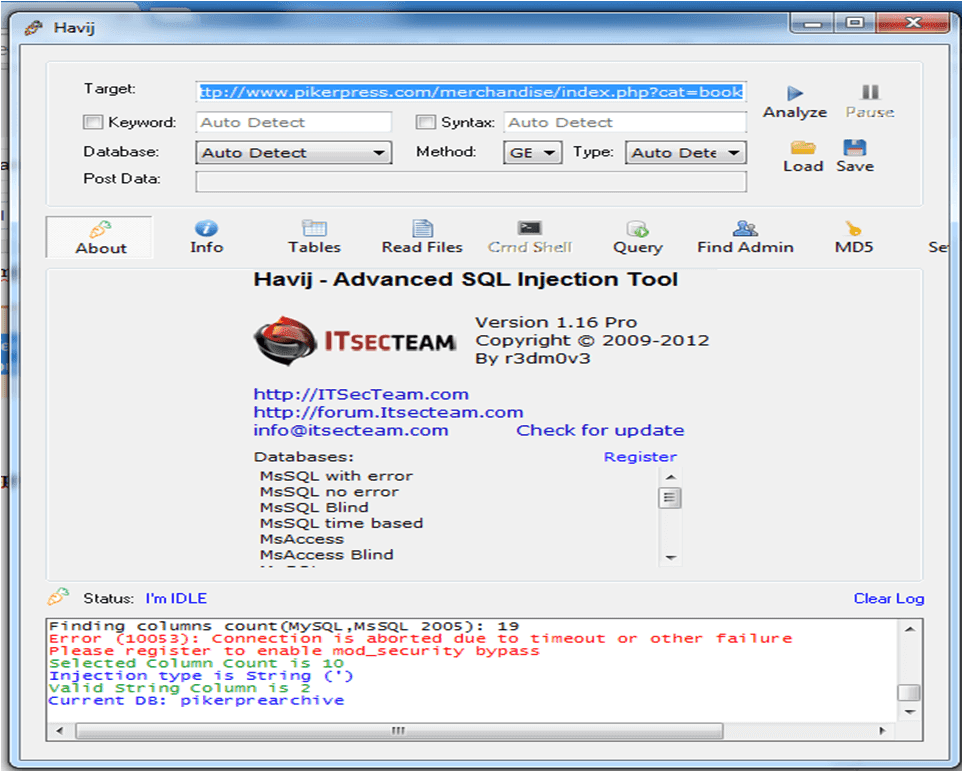Viewport: 963px width, 772px height.
Task: Select MsAccess Blind entry
Action: 326,555
